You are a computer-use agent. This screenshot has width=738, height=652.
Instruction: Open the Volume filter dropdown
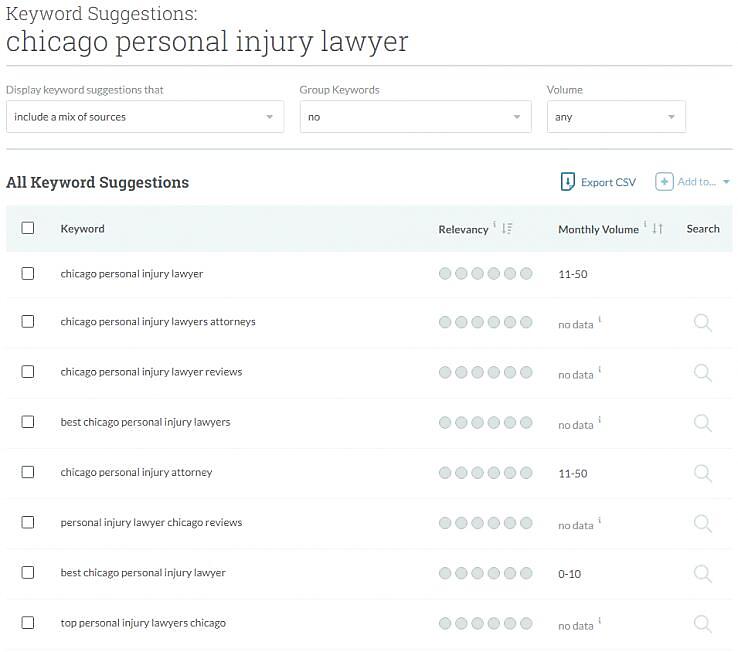click(616, 117)
